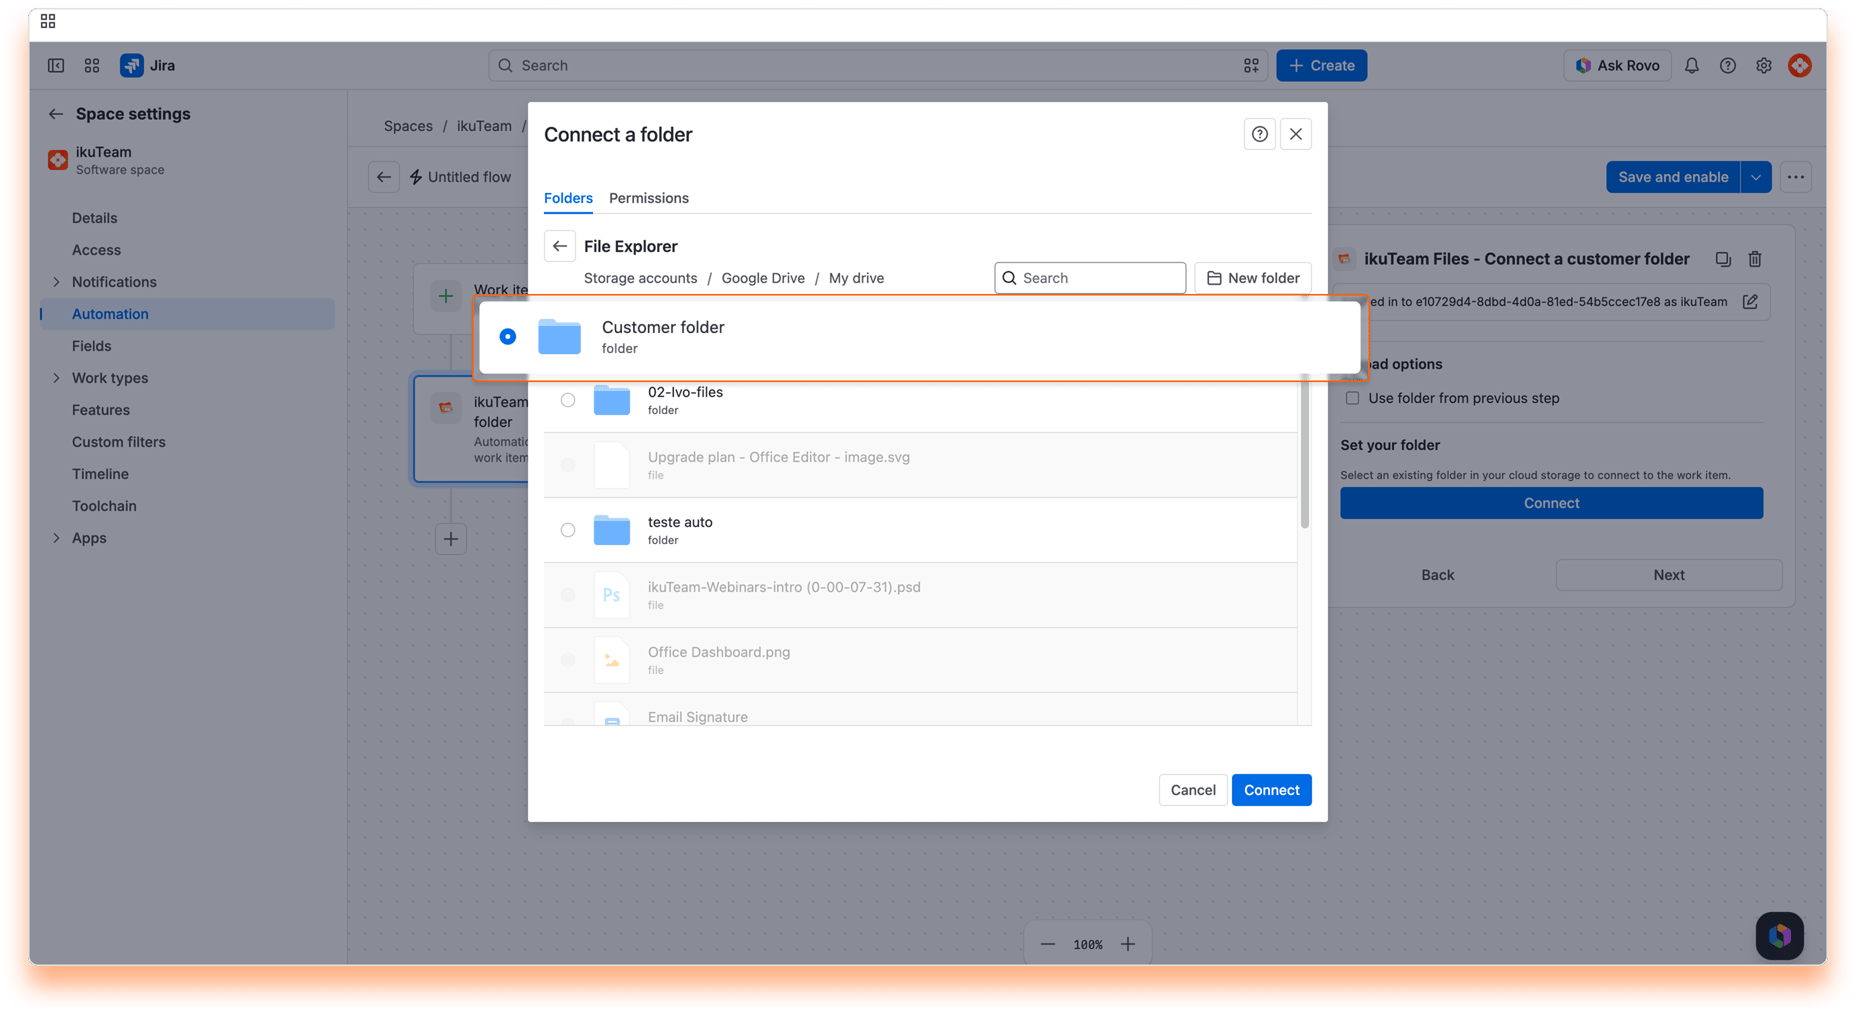Open the notifications bell

coord(1692,65)
